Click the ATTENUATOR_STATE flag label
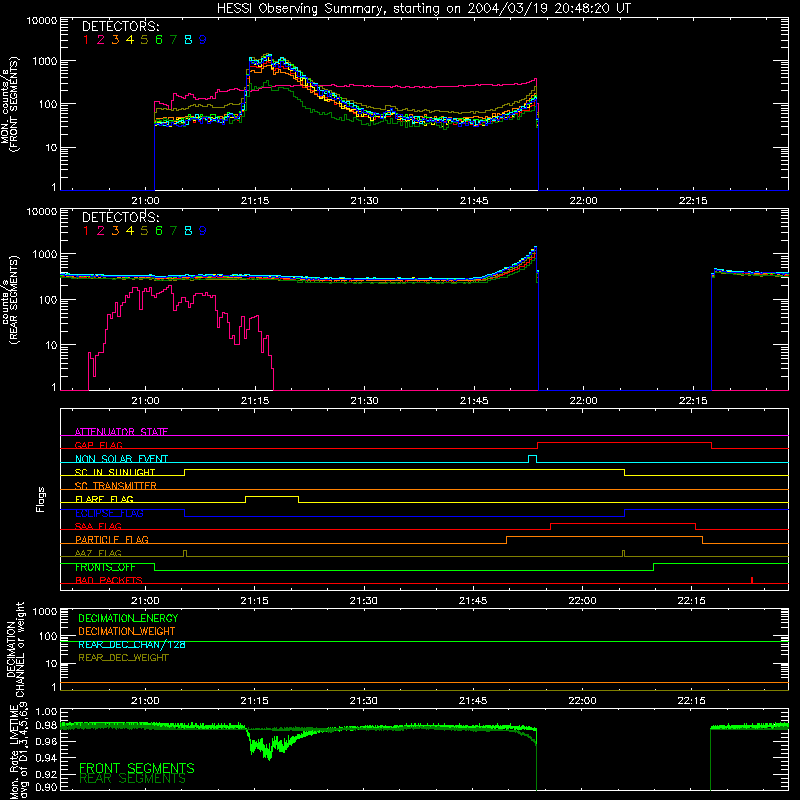Screen dimensions: 800x800 (121, 432)
